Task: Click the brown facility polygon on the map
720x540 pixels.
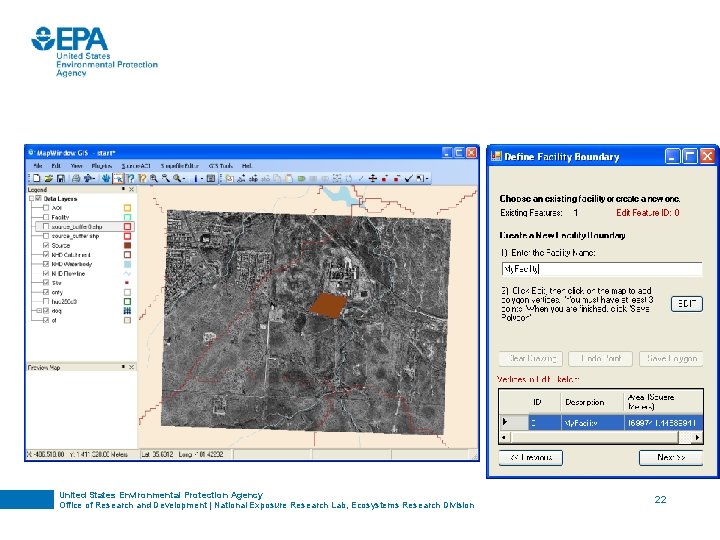Action: point(328,305)
